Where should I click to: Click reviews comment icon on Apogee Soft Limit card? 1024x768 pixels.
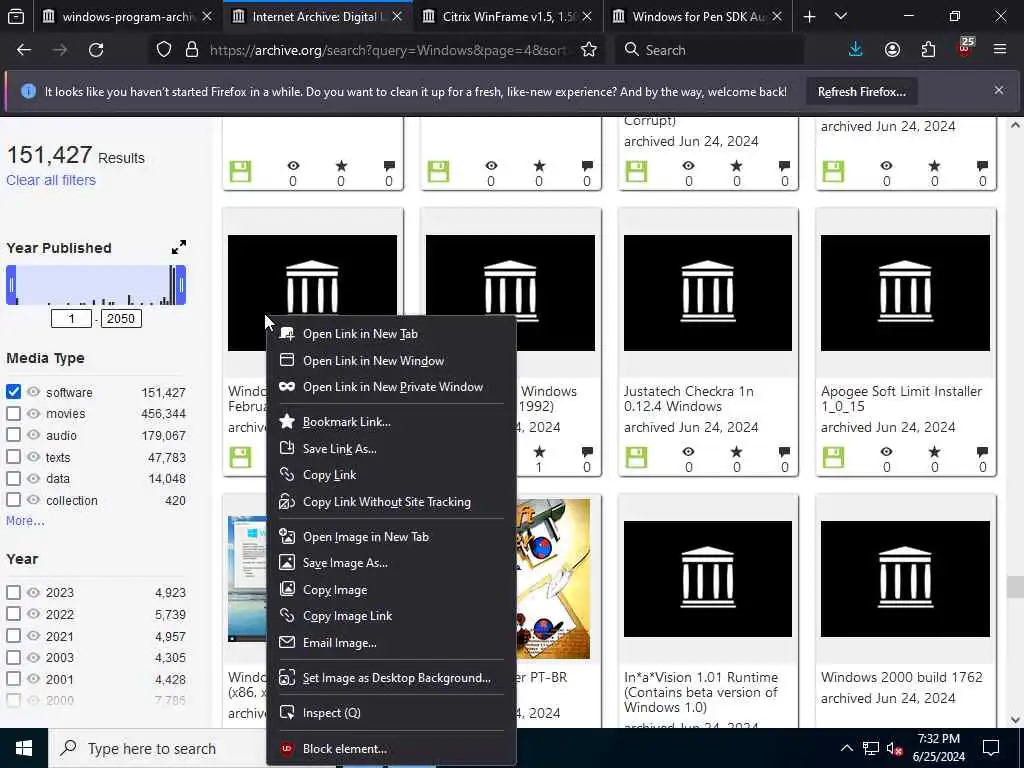coord(982,451)
